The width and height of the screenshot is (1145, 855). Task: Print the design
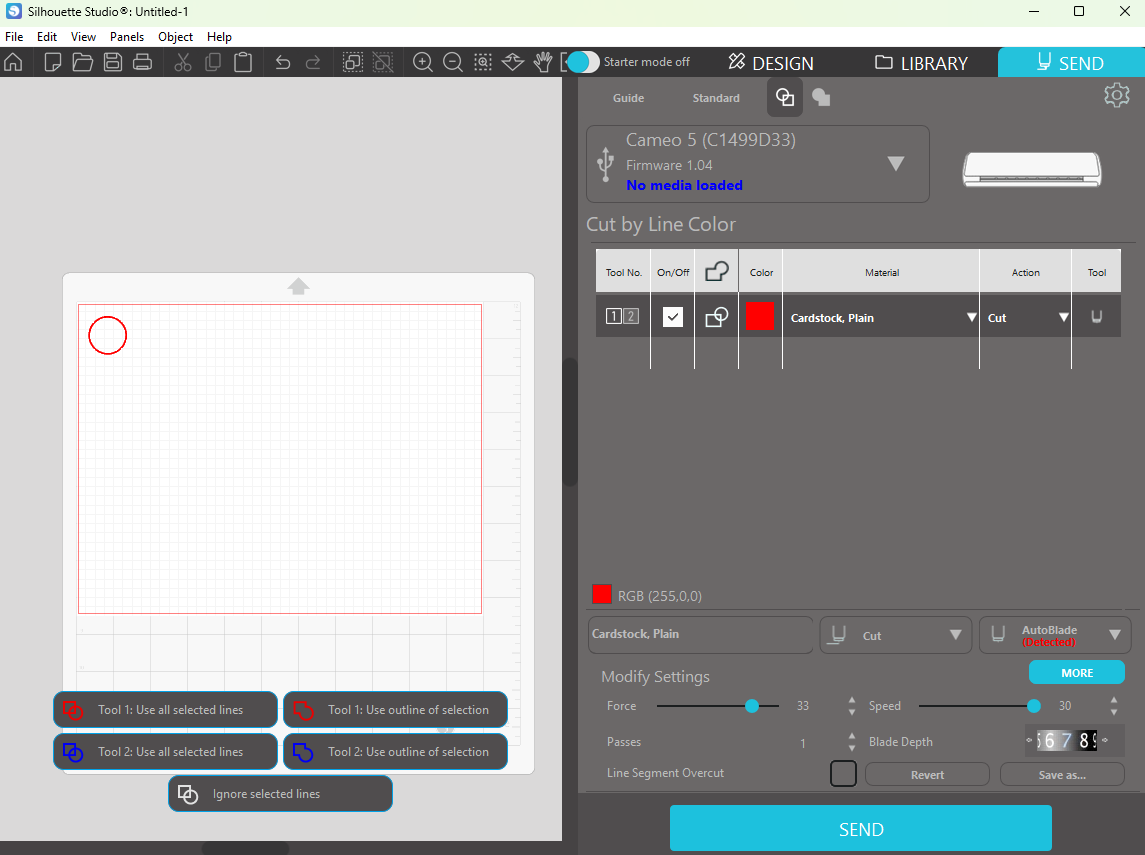point(142,63)
